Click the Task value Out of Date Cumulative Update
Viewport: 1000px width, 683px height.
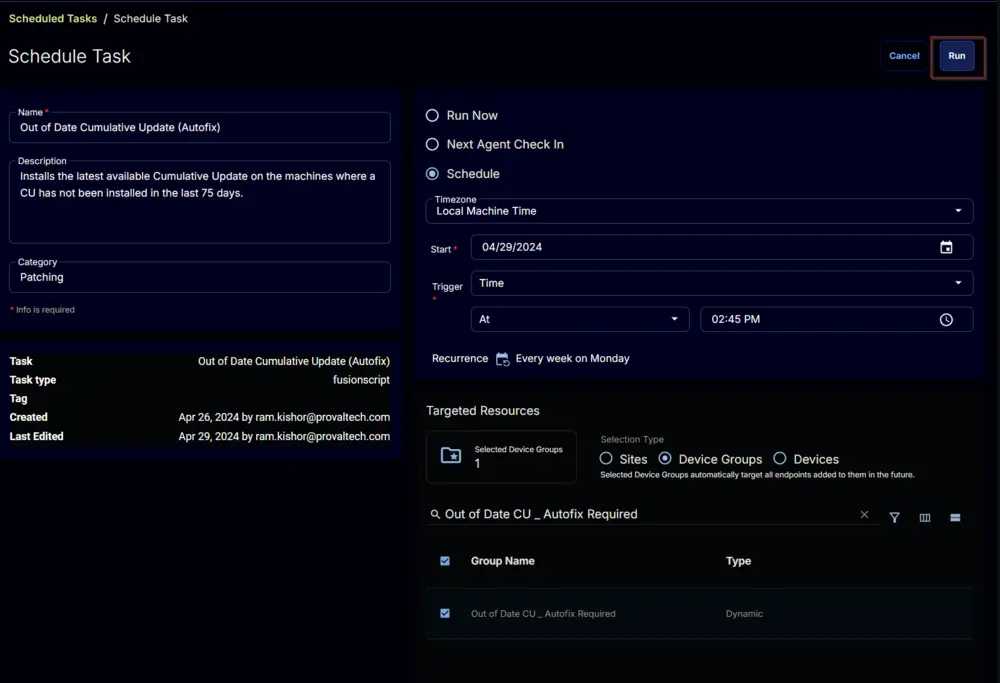293,361
